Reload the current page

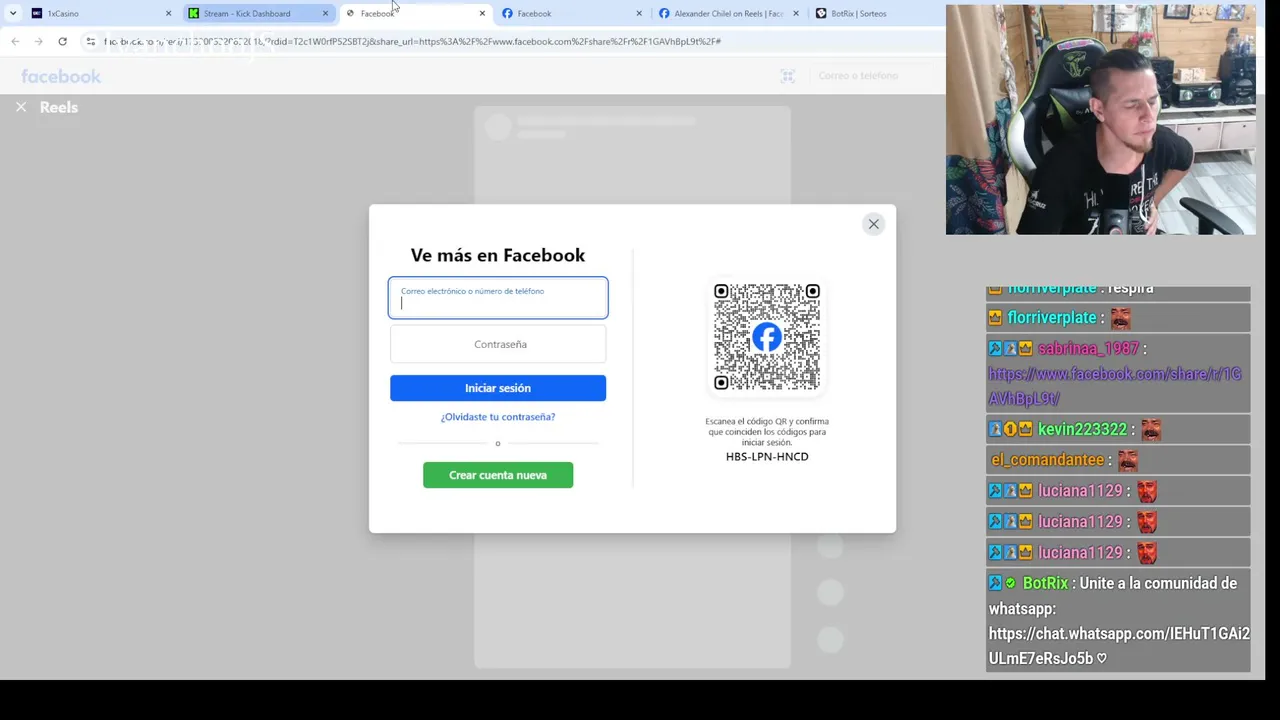point(62,41)
